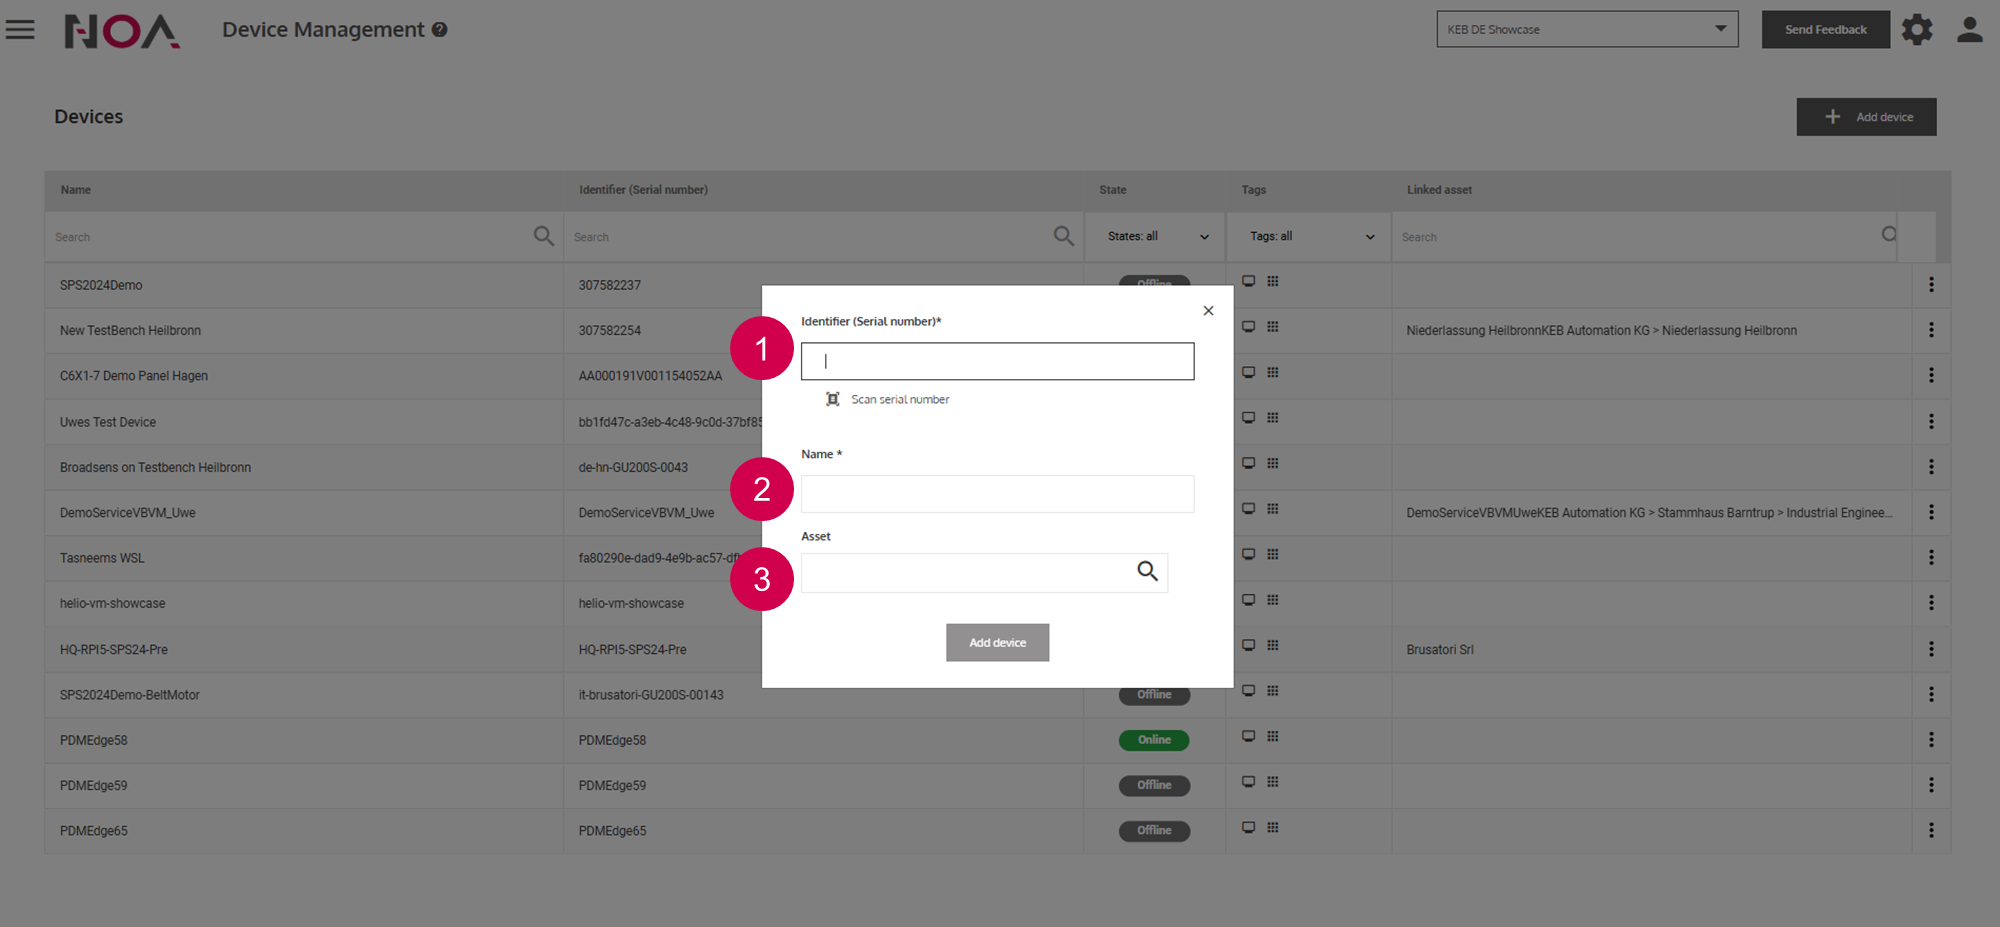
Task: Click the help icon beside Device Management
Action: 439,30
